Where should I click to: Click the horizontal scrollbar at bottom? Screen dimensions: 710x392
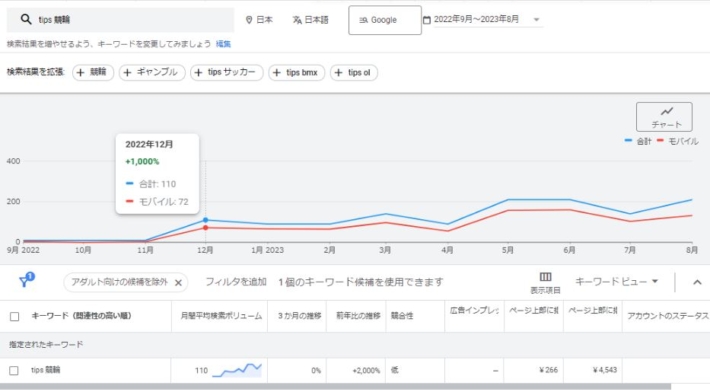335,387
